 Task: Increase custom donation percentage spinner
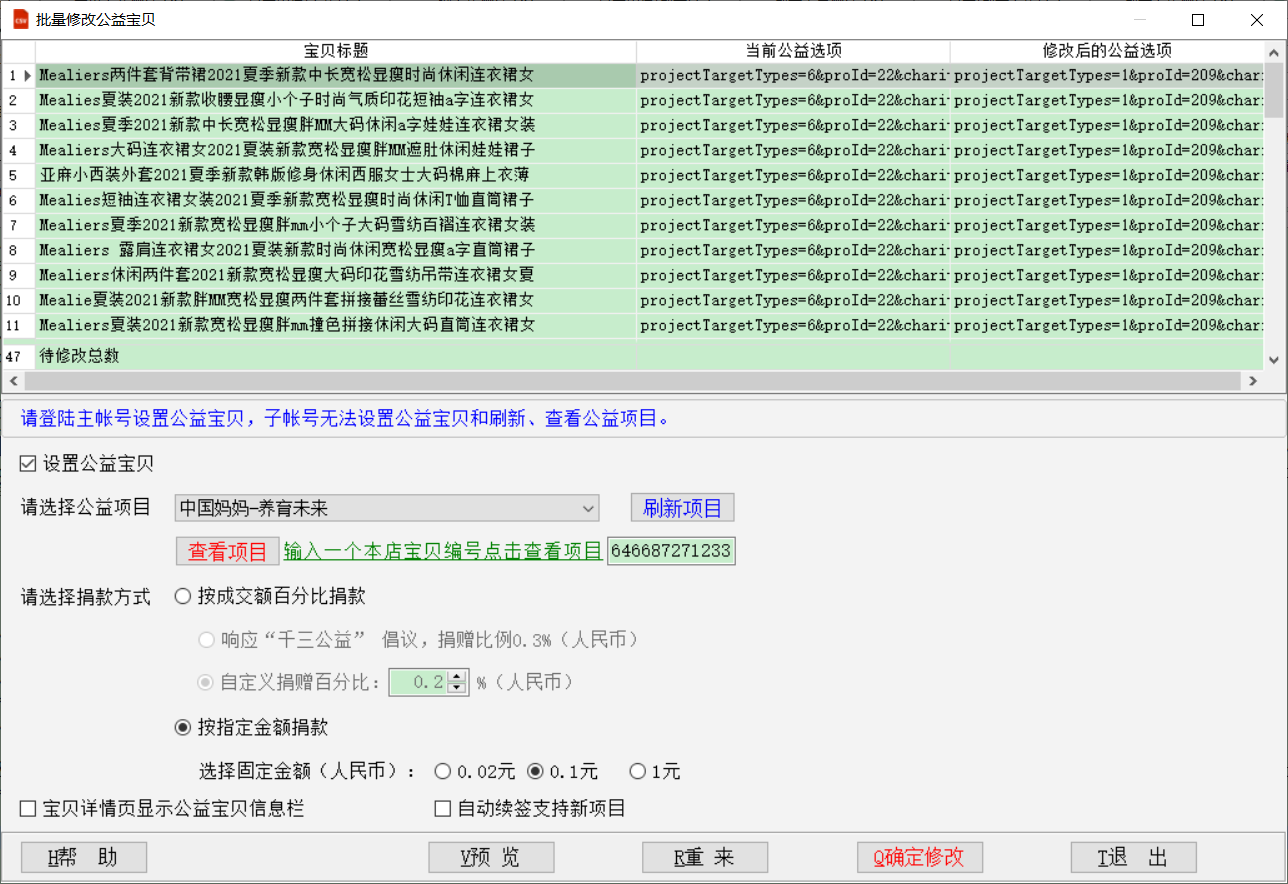pyautogui.click(x=457, y=677)
